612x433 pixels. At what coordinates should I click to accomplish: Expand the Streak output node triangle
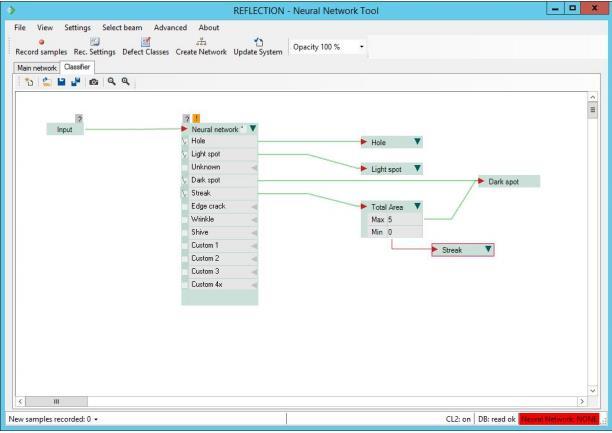(488, 249)
